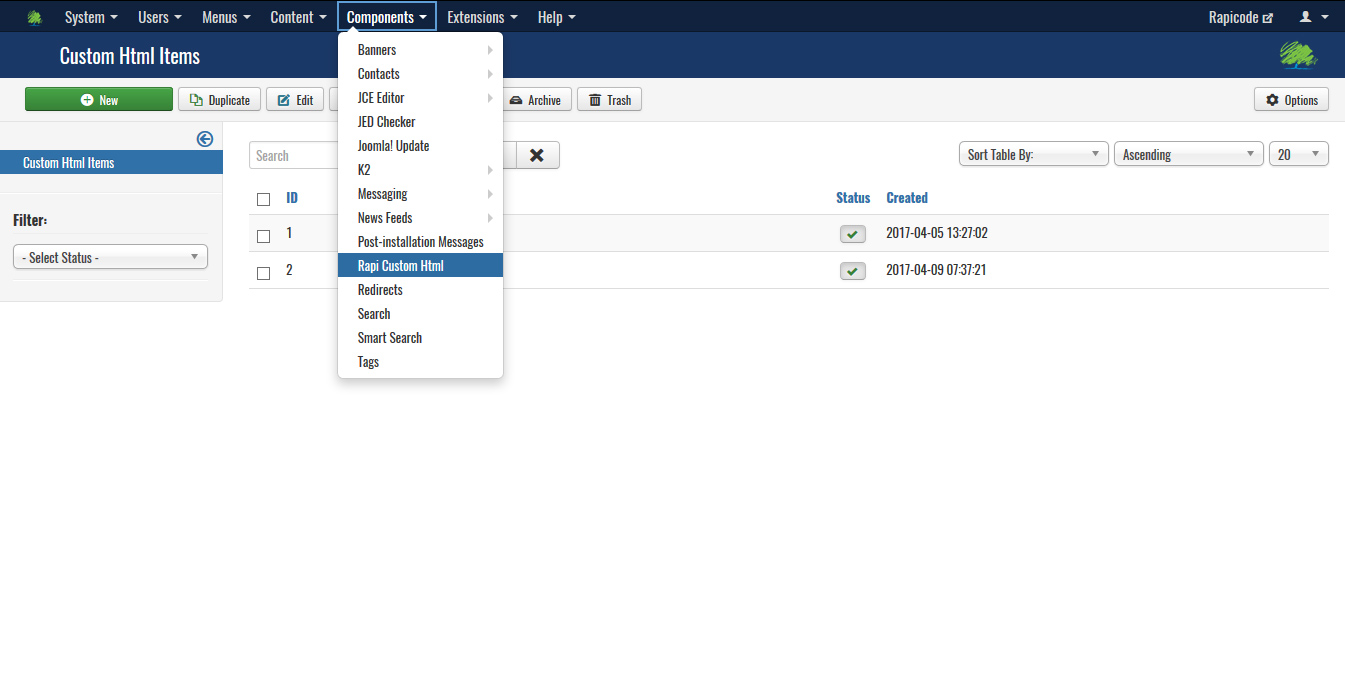
Task: Choose Rapi Custom Html menu entry
Action: click(420, 266)
